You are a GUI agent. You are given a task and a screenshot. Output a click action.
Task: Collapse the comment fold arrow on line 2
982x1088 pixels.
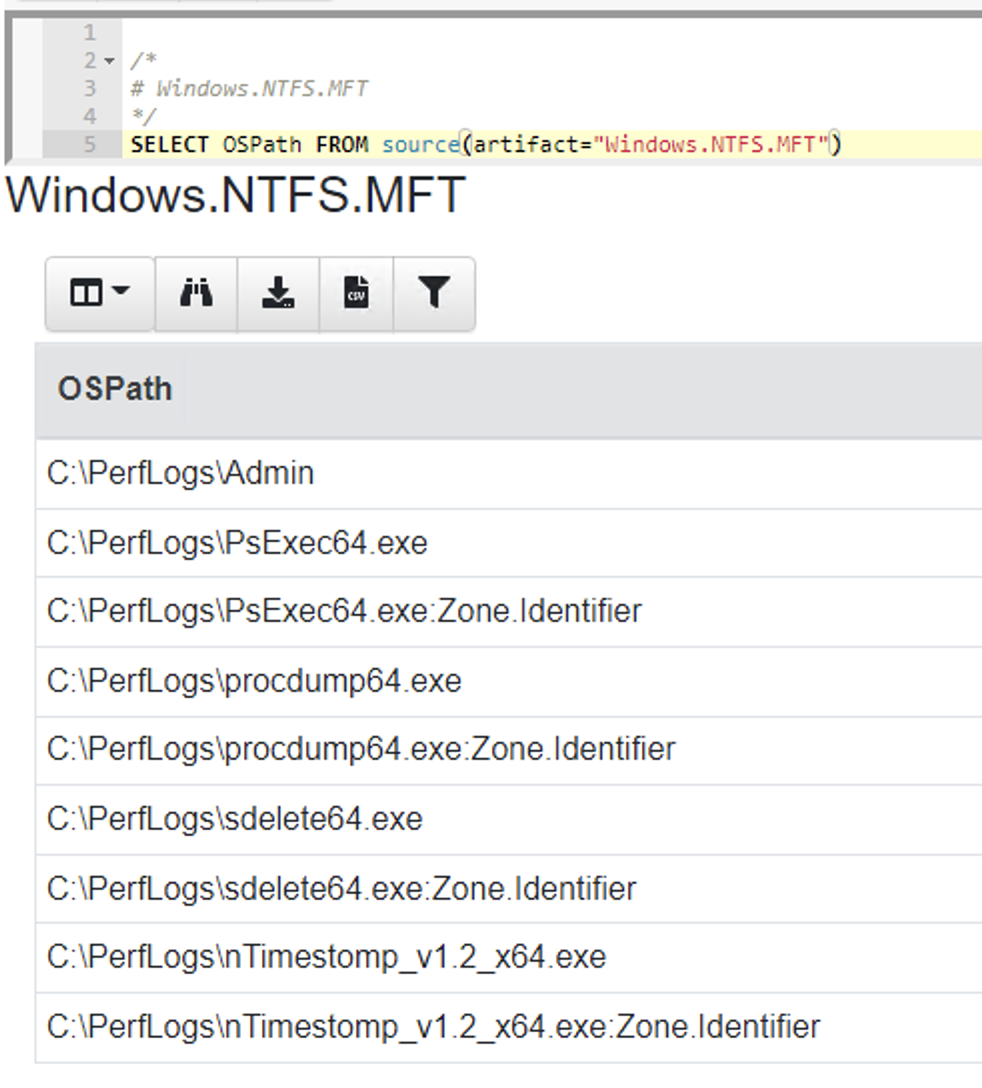(110, 61)
